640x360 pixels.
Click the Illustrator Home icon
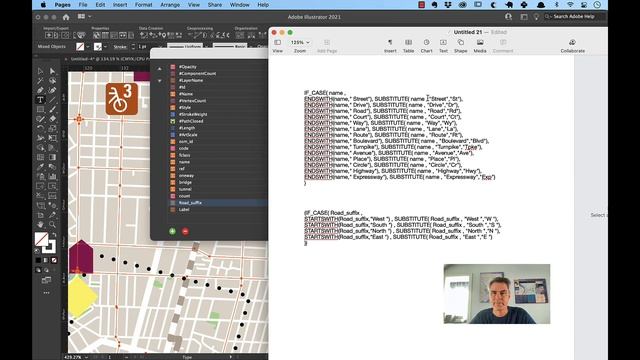click(66, 17)
